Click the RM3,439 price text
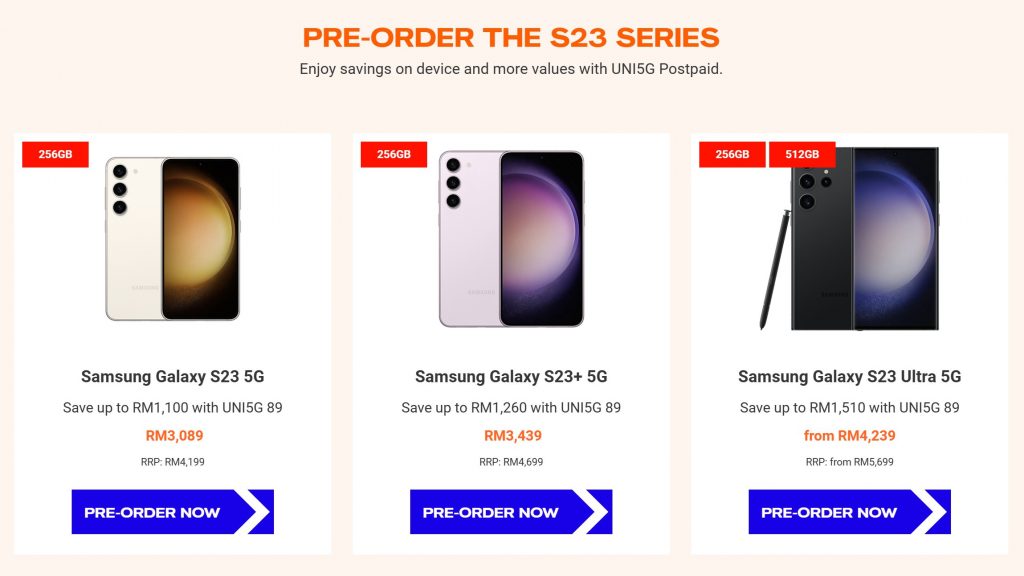1024x576 pixels. [x=513, y=436]
